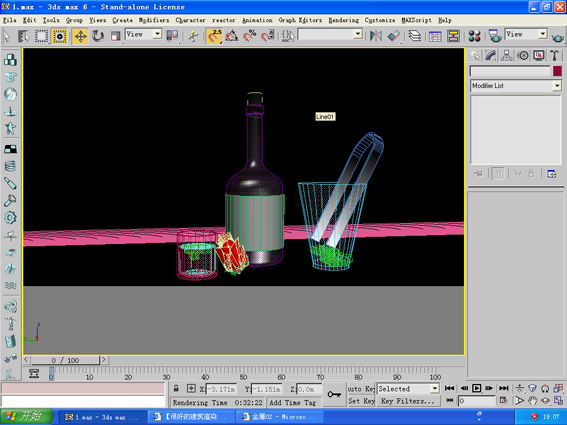Expand the Modifier List dropdown
This screenshot has width=567, height=425.
(x=516, y=86)
